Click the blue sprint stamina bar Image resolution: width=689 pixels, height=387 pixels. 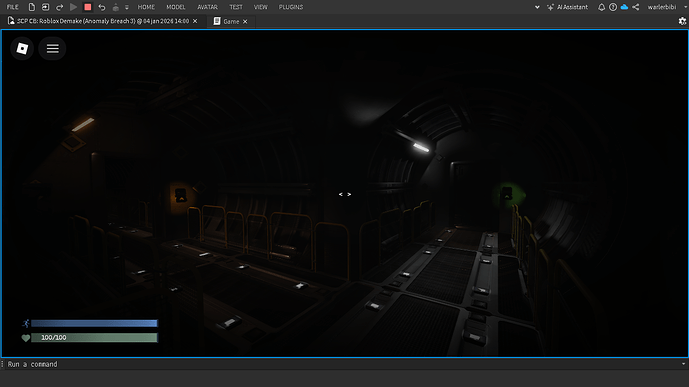tap(94, 323)
